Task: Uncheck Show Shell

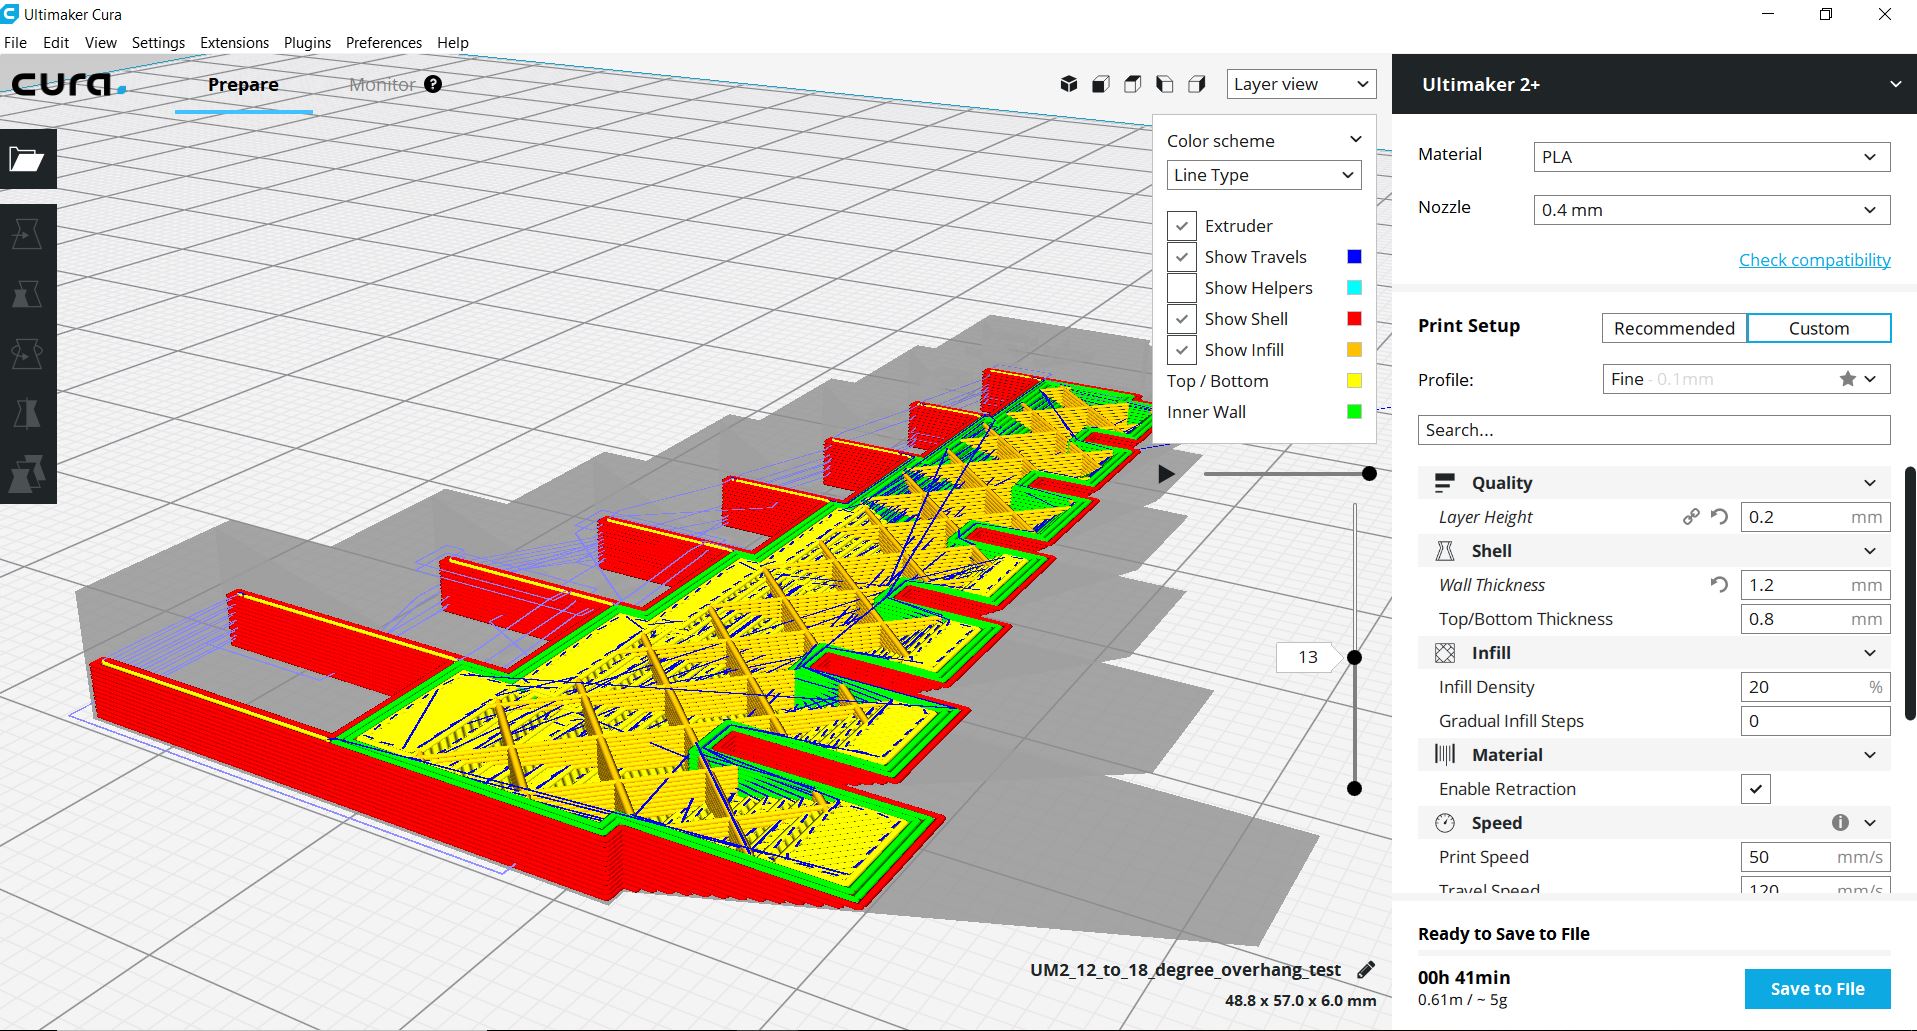Action: 1182,319
